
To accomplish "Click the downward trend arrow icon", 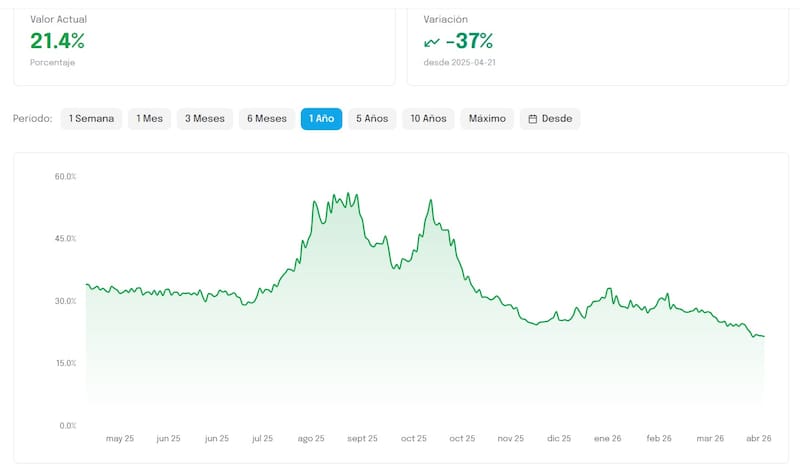I will pos(432,41).
